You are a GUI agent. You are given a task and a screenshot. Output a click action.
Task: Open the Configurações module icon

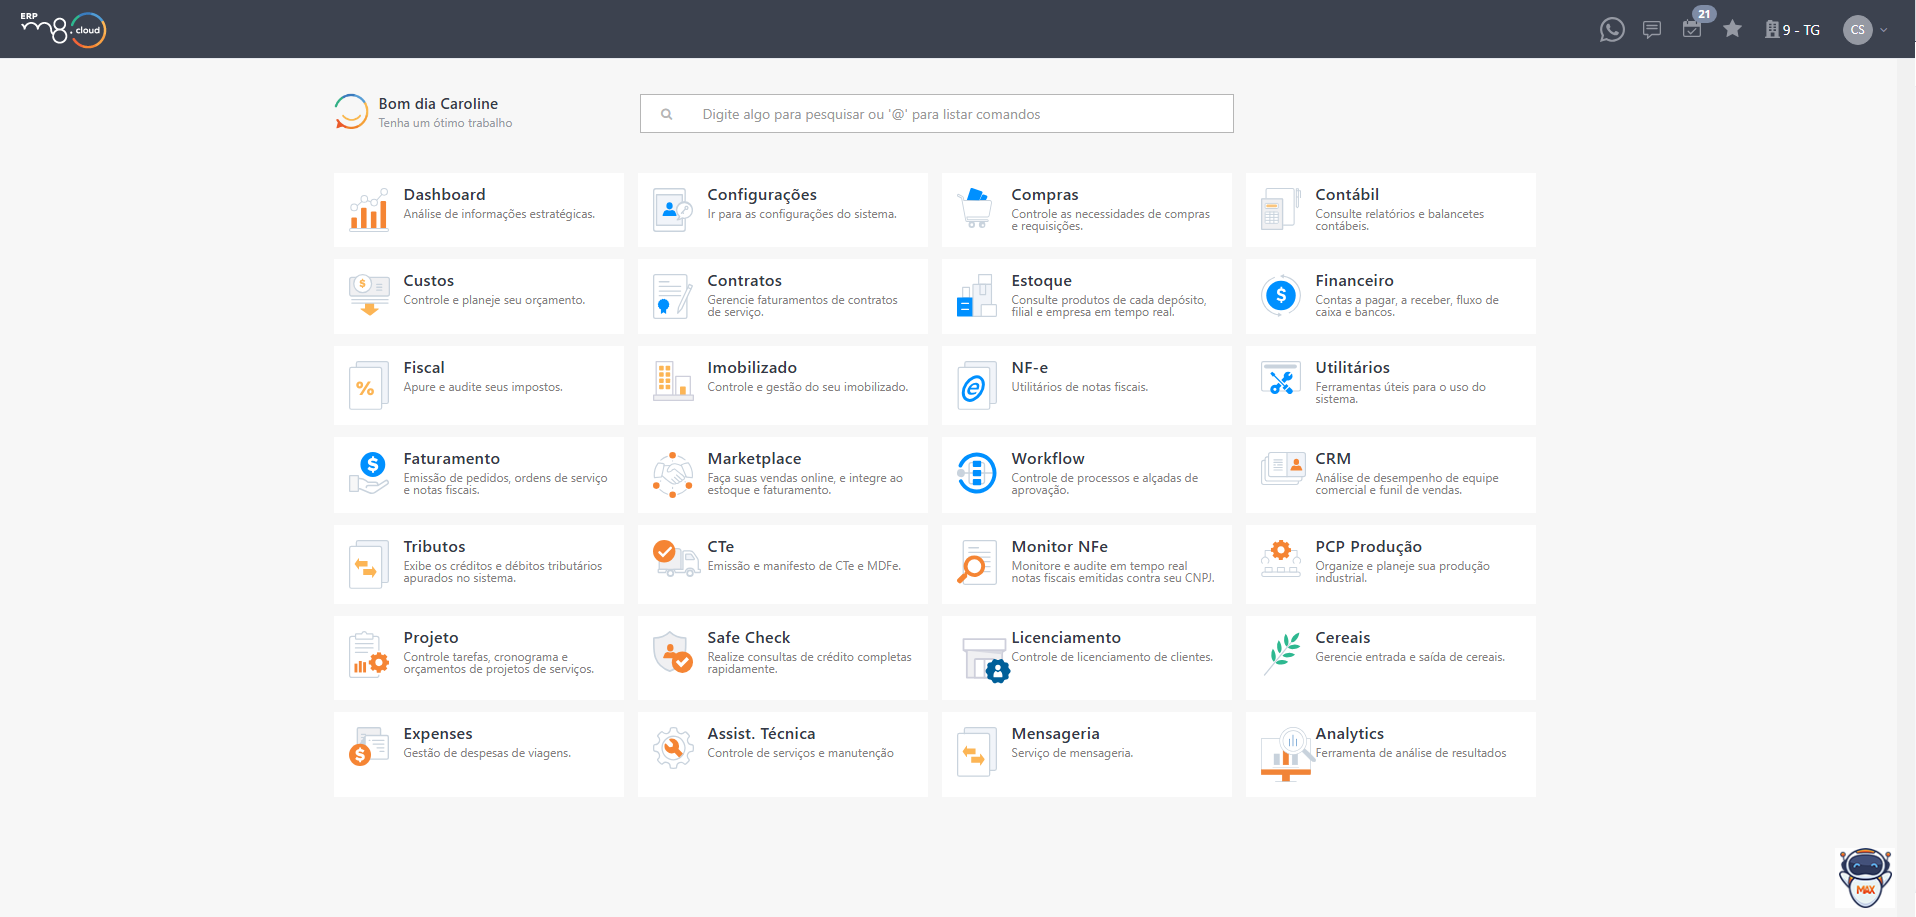[x=673, y=210]
